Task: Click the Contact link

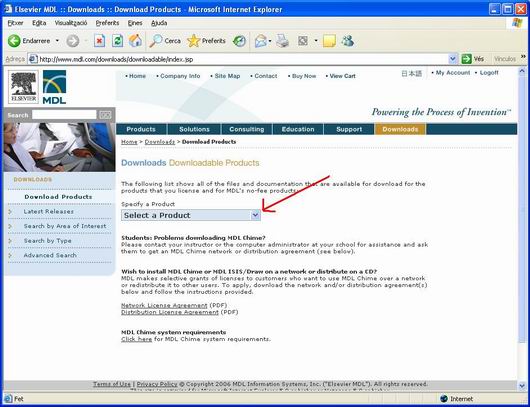Action: click(266, 76)
